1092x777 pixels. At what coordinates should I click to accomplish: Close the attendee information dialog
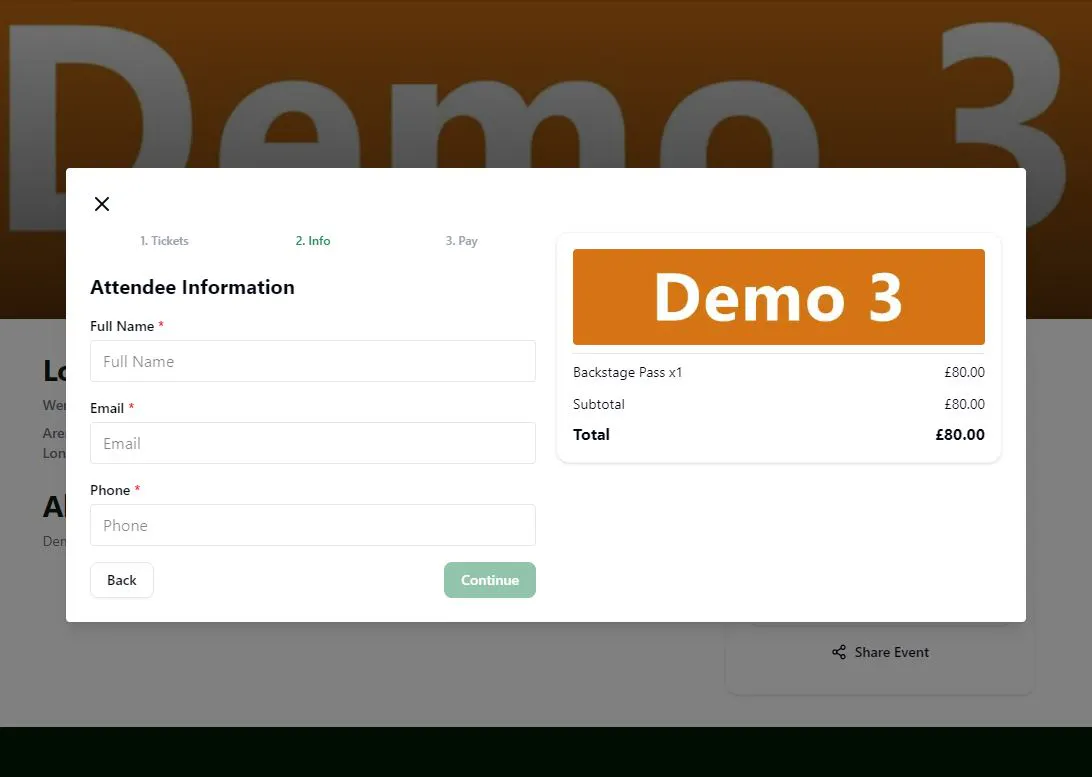[102, 204]
